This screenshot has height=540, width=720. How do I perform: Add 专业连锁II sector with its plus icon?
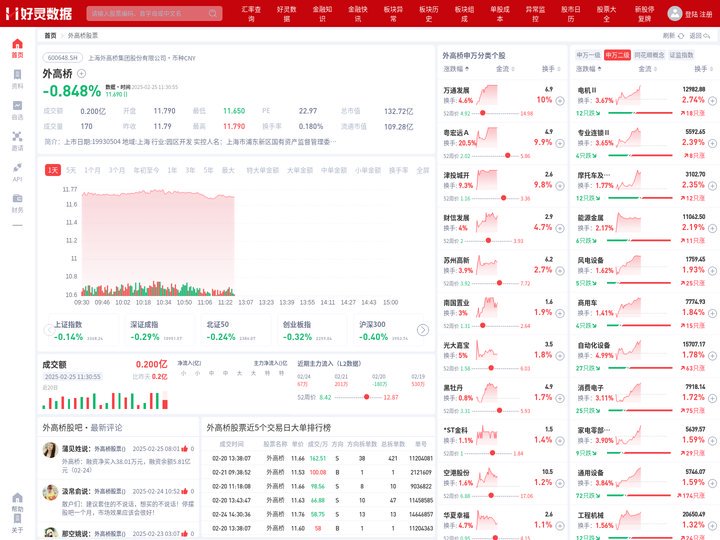pyautogui.click(x=712, y=143)
